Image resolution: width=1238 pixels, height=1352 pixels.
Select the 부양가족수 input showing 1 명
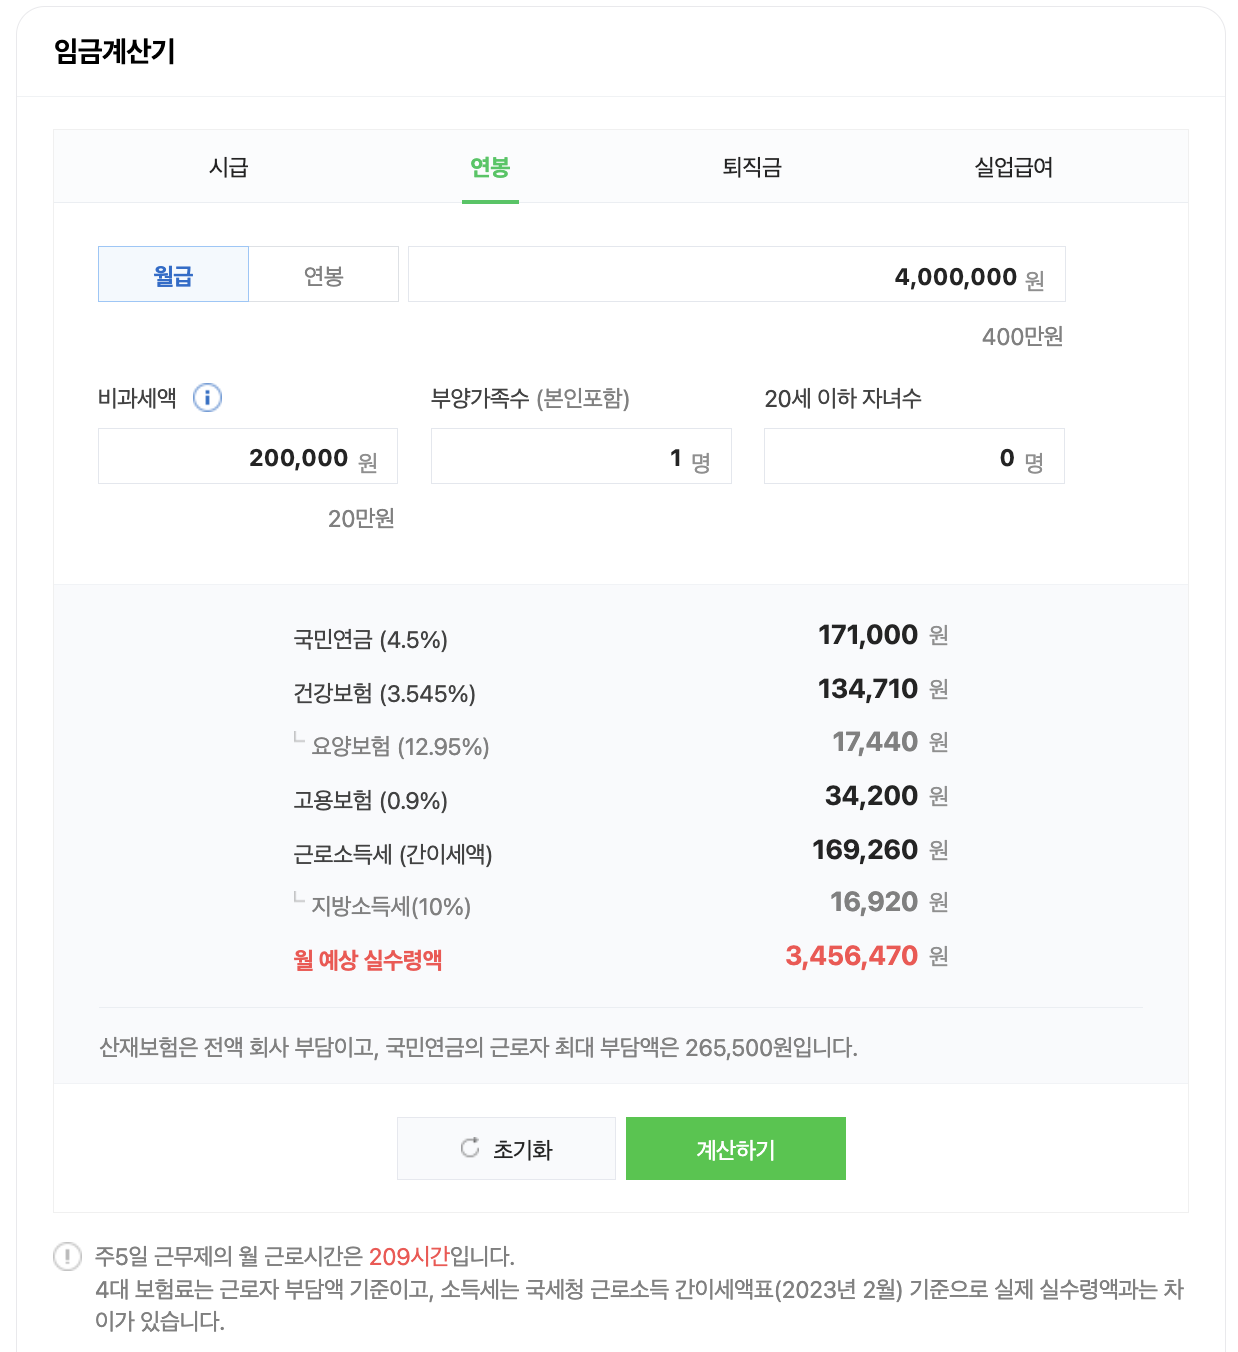pyautogui.click(x=581, y=456)
